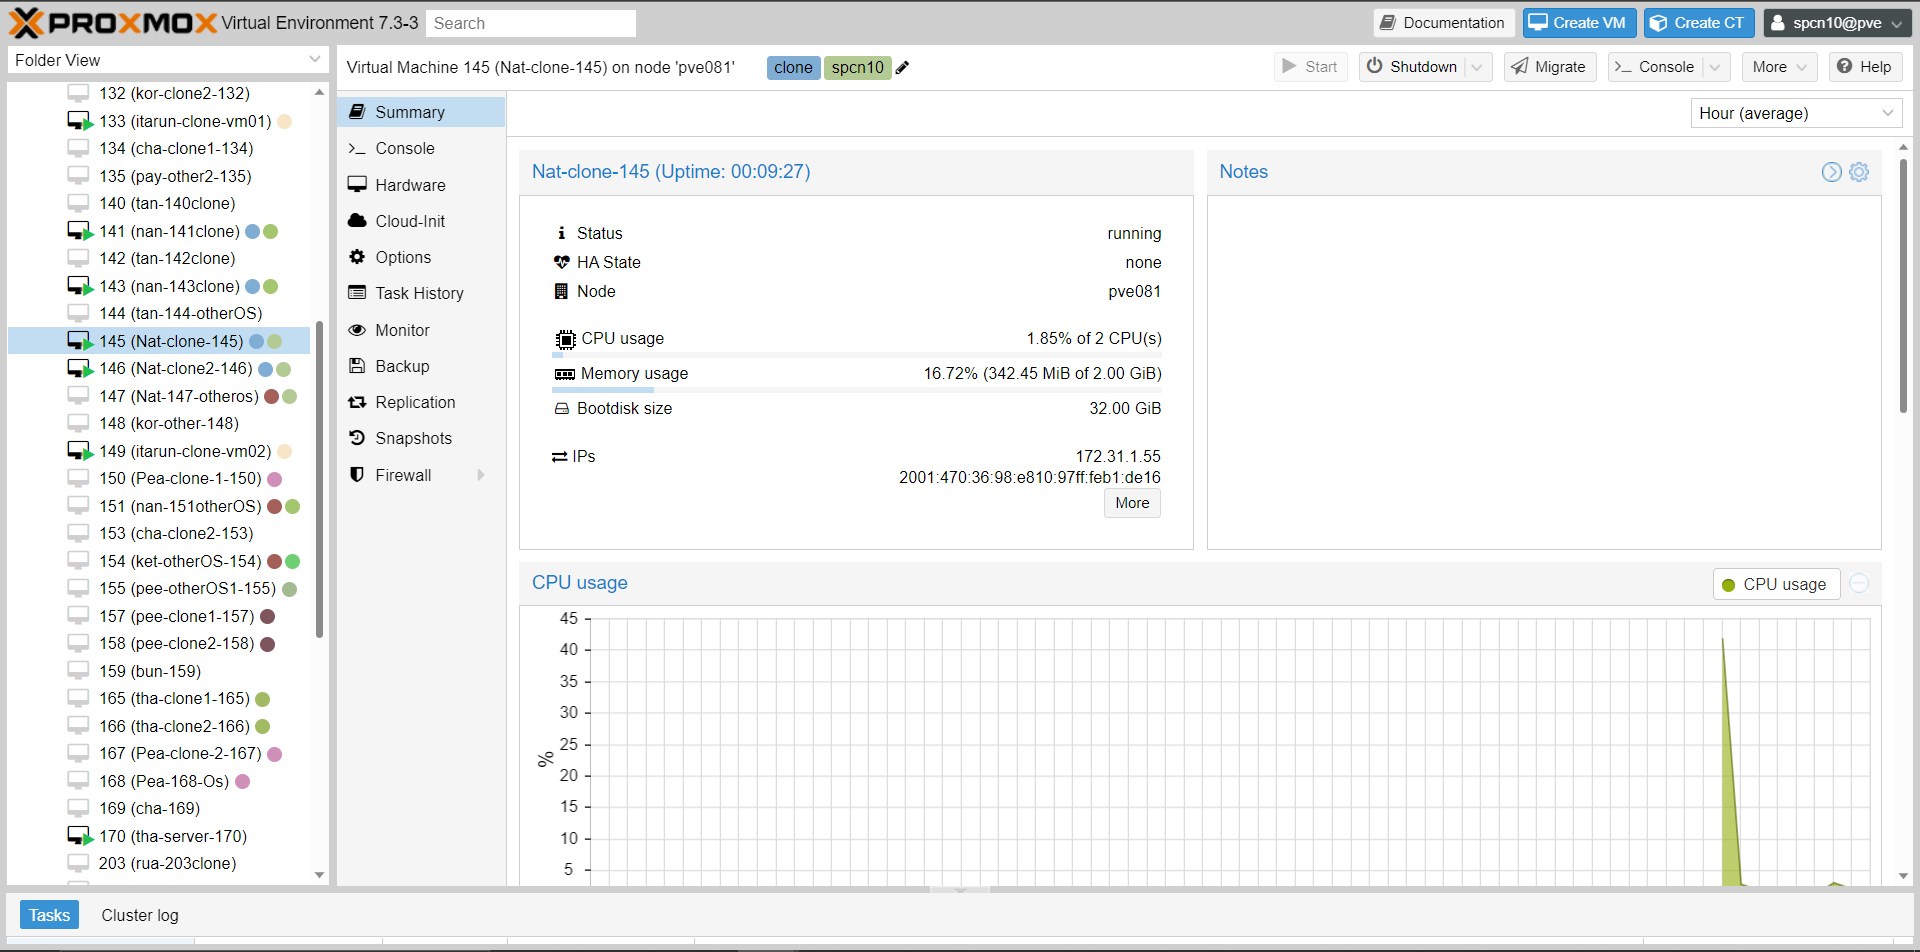Open Notes settings via gear icon
Screen dimensions: 1920x952
pos(1859,172)
